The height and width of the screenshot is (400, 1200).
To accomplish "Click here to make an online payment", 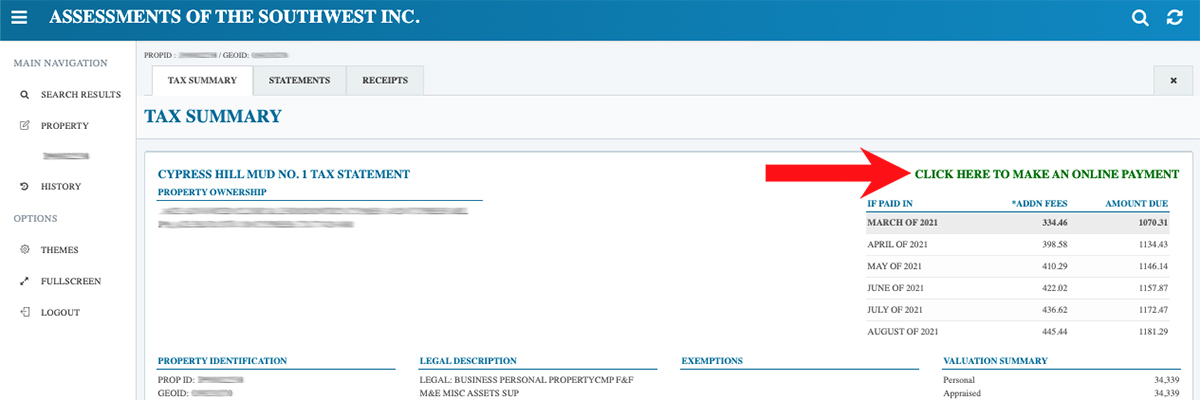I will pyautogui.click(x=1046, y=174).
